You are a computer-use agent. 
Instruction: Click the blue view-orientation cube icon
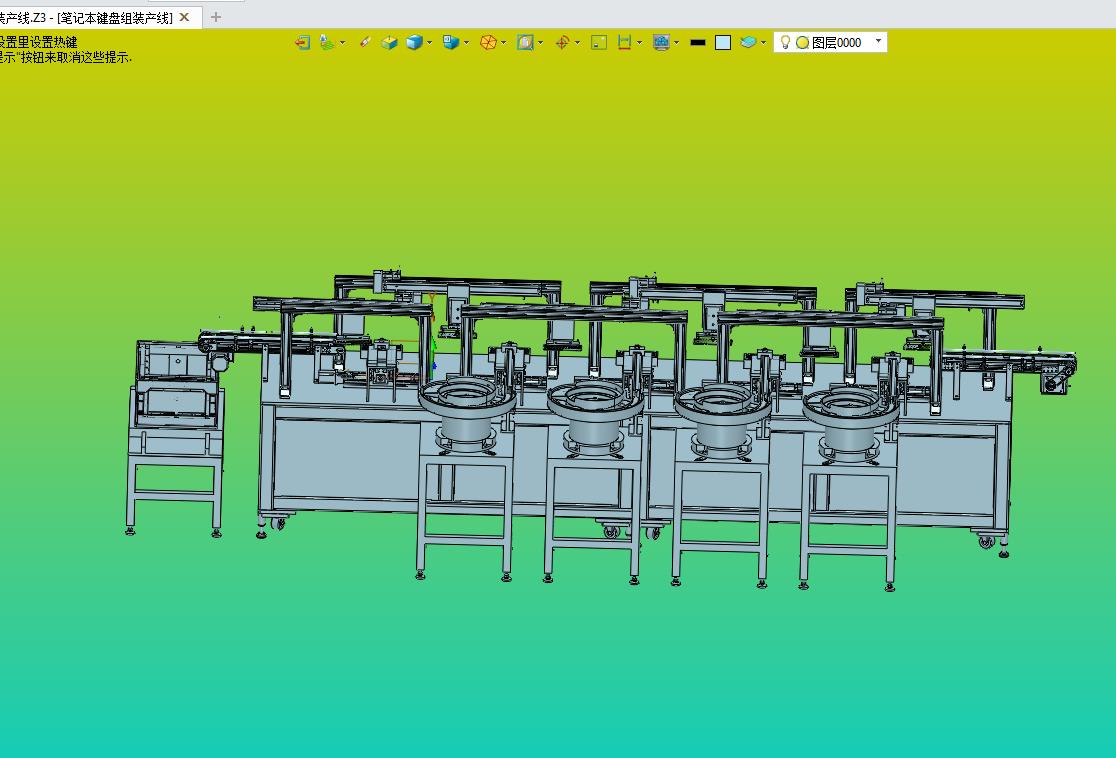[450, 42]
